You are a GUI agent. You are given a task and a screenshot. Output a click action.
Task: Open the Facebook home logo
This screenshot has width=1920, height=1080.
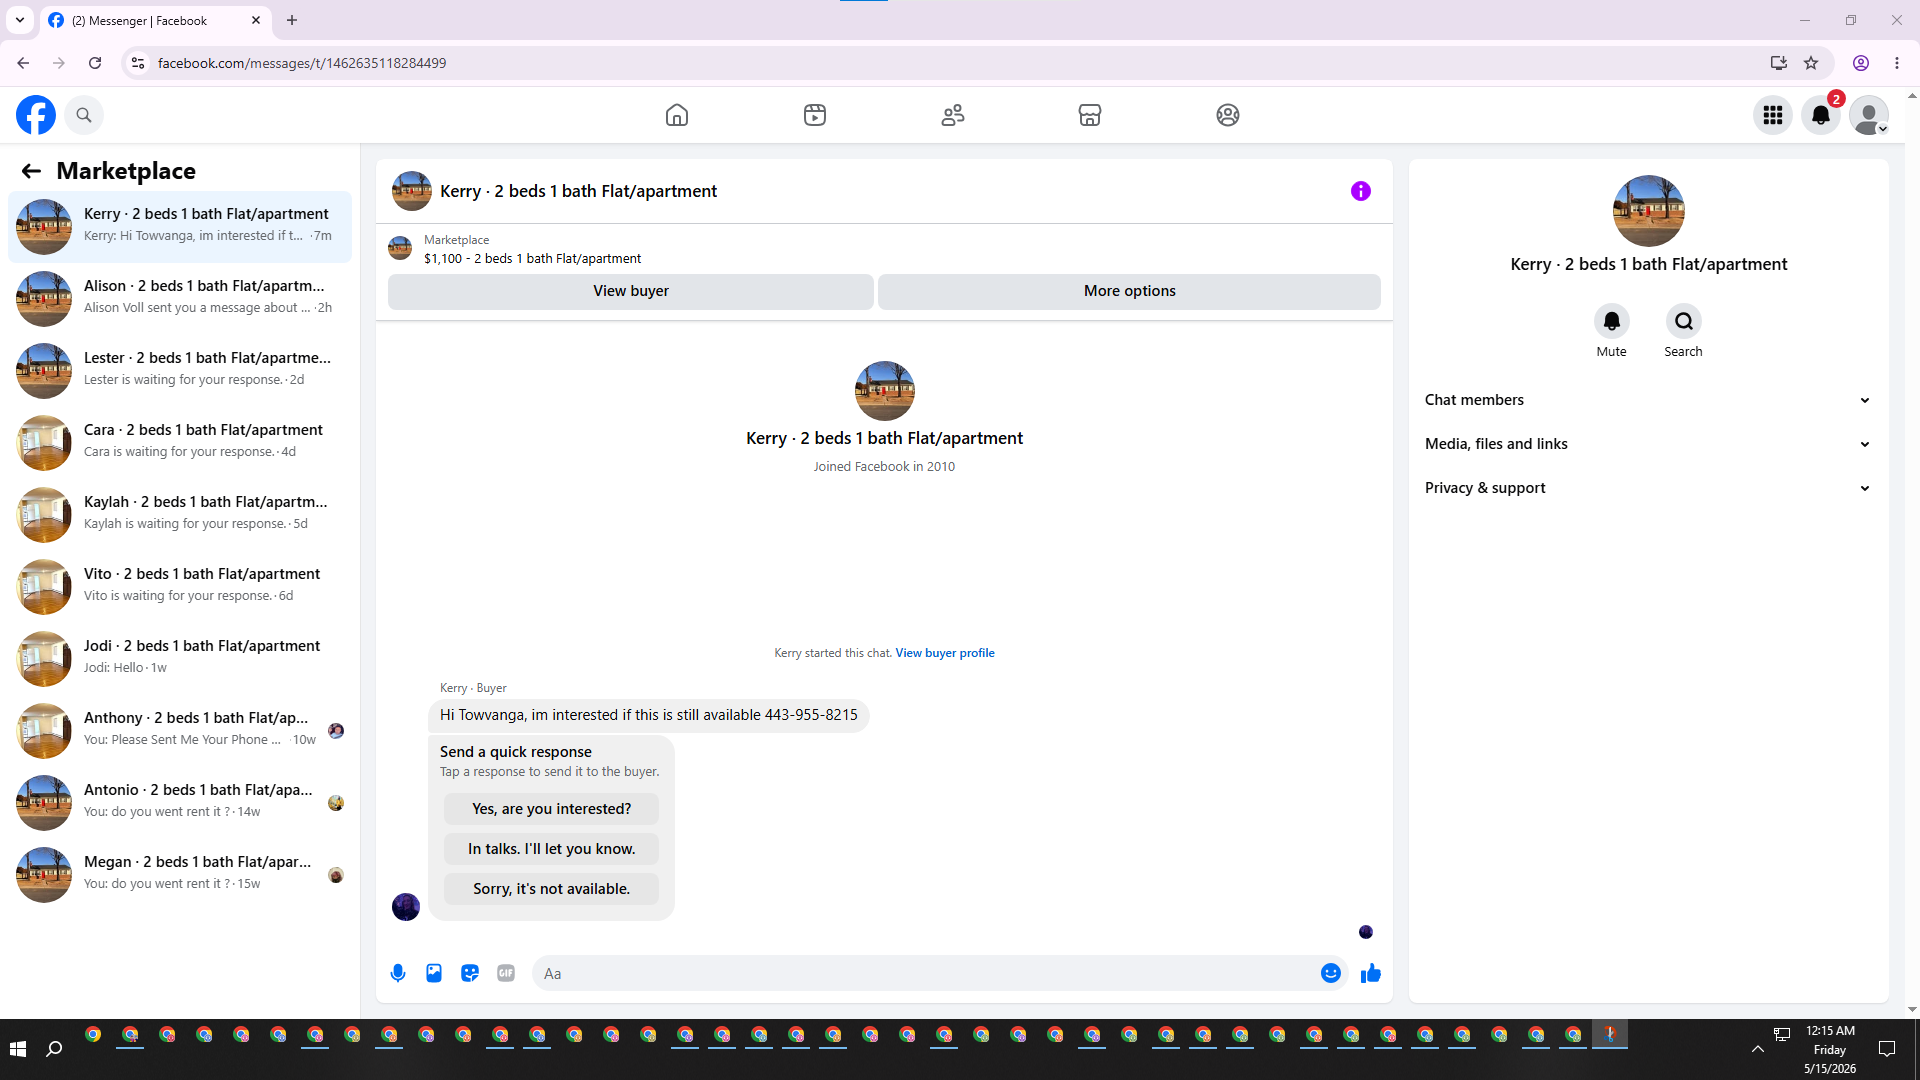[x=36, y=115]
